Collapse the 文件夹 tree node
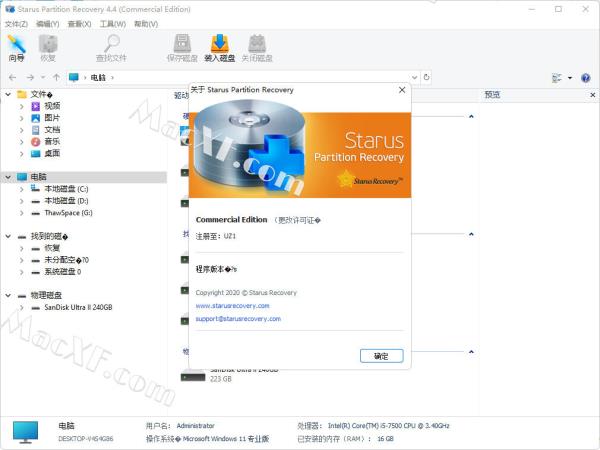600x450 pixels. coord(8,94)
